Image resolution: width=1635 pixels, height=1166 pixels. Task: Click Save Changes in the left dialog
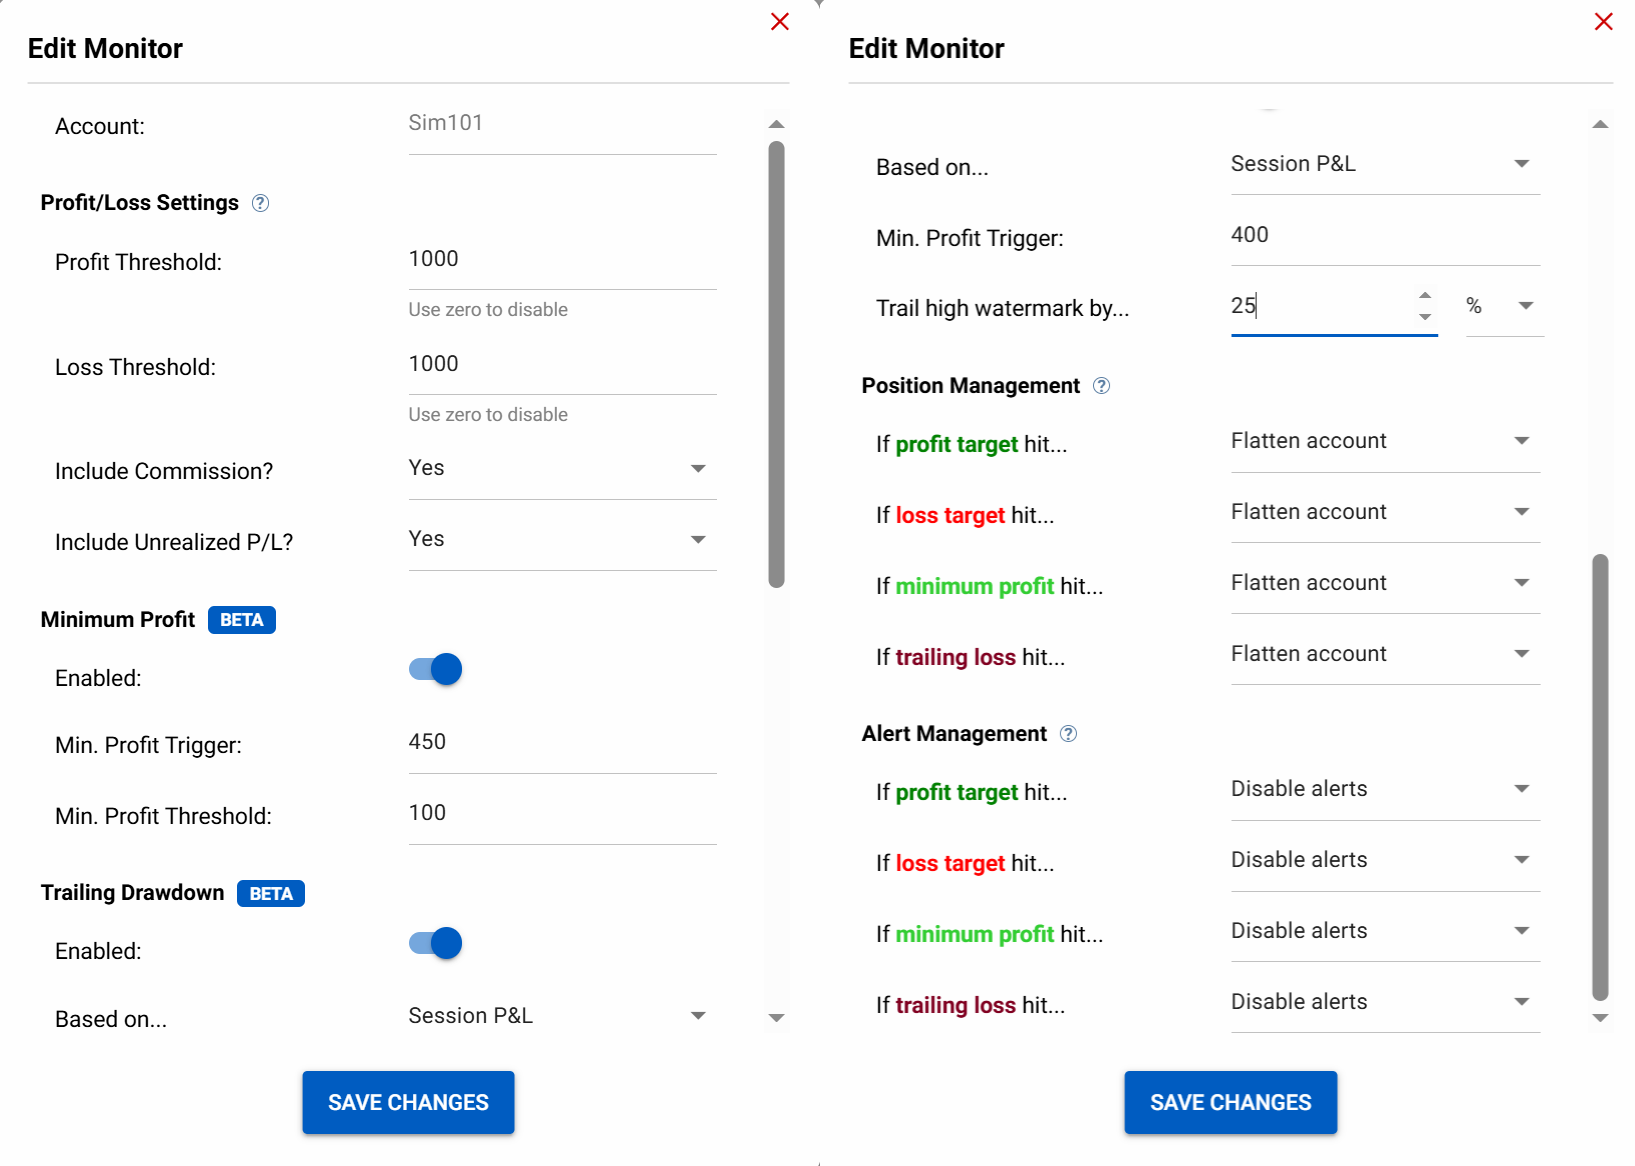pos(408,1102)
